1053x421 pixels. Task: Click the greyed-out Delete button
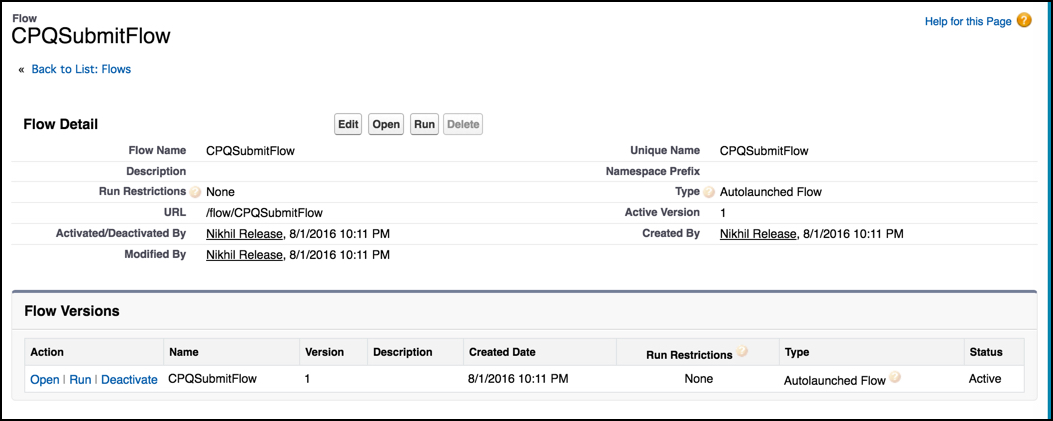[x=463, y=124]
